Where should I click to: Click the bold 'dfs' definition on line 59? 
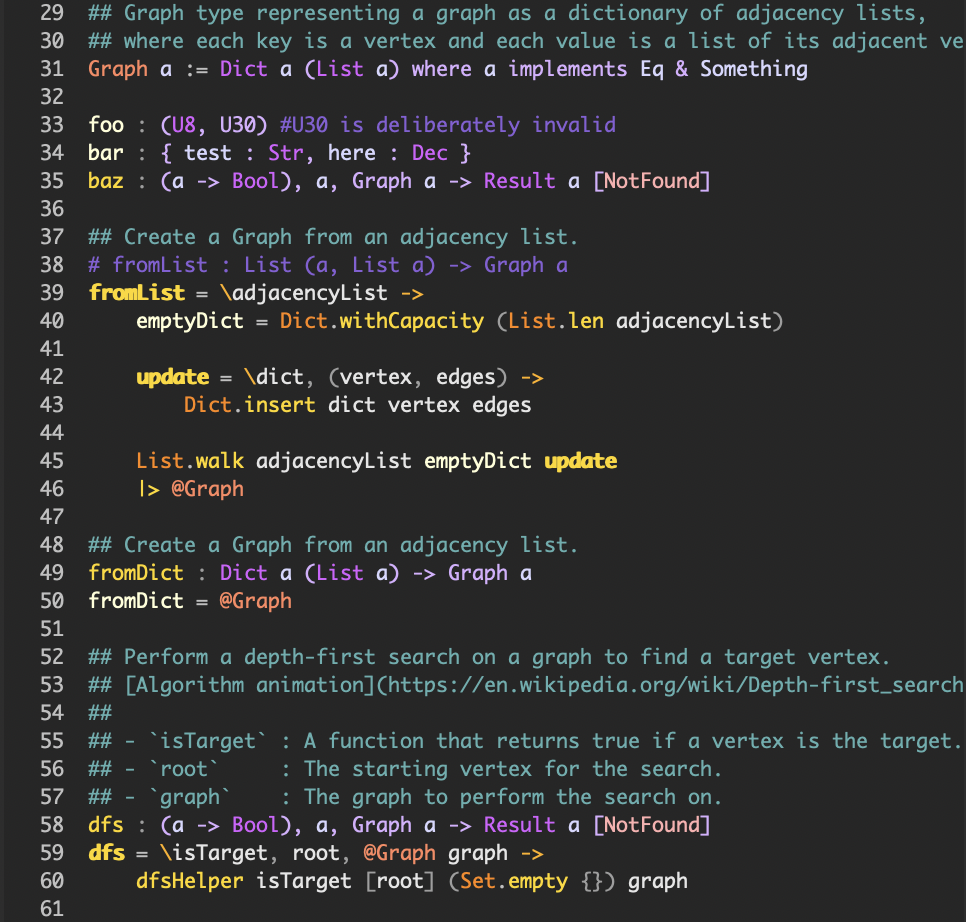click(x=107, y=853)
